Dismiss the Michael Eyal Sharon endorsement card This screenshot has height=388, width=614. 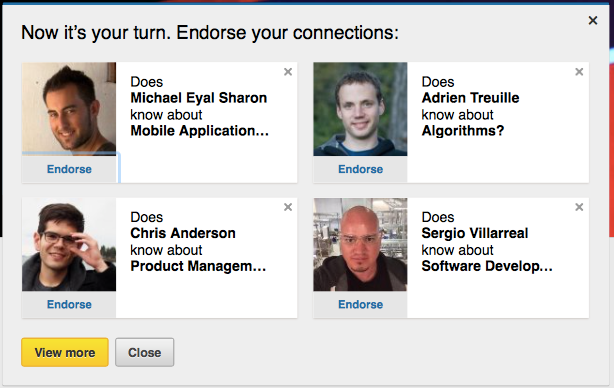pos(288,72)
